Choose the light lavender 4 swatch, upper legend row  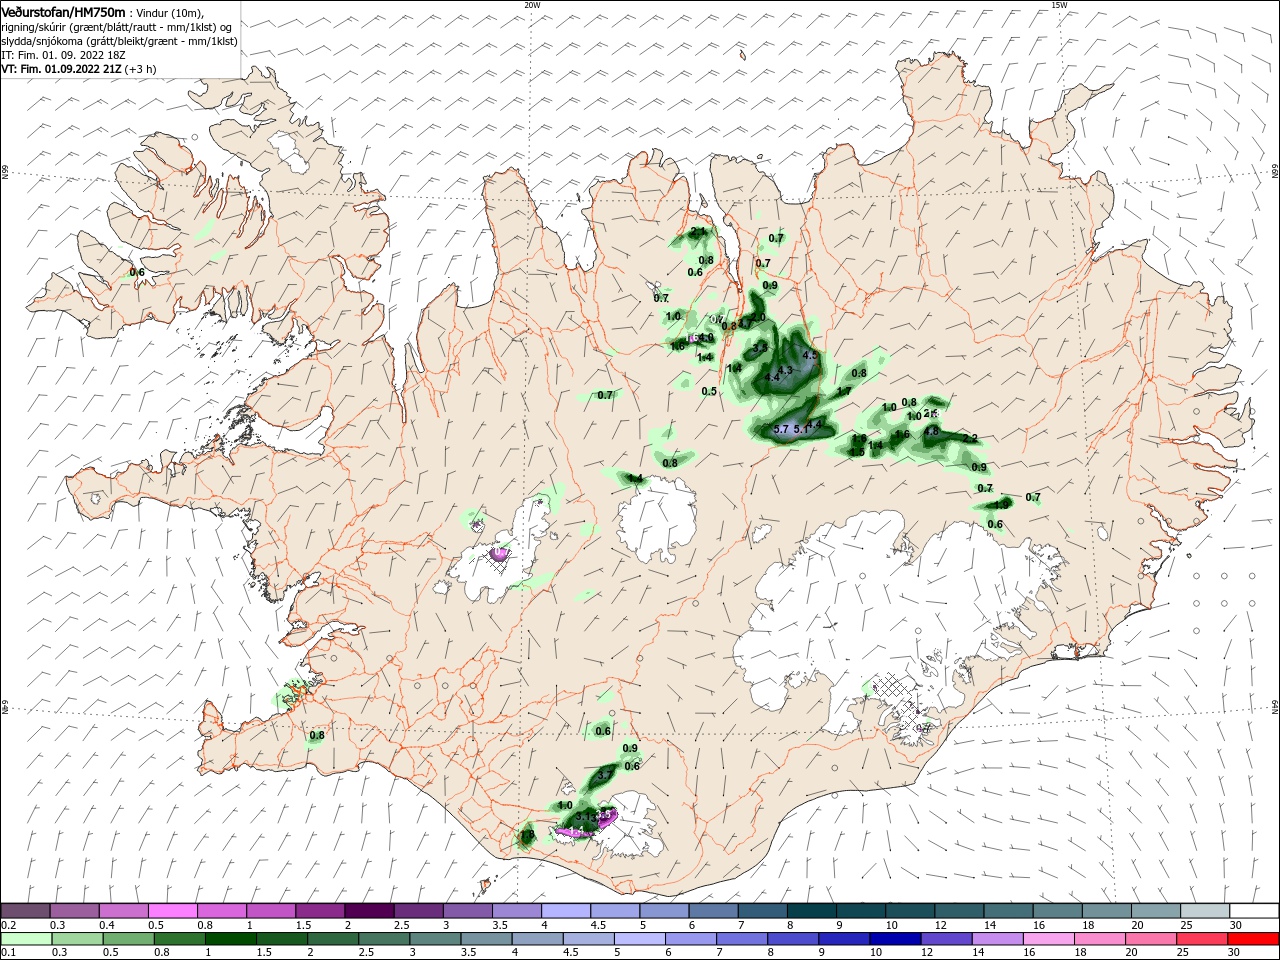(565, 911)
